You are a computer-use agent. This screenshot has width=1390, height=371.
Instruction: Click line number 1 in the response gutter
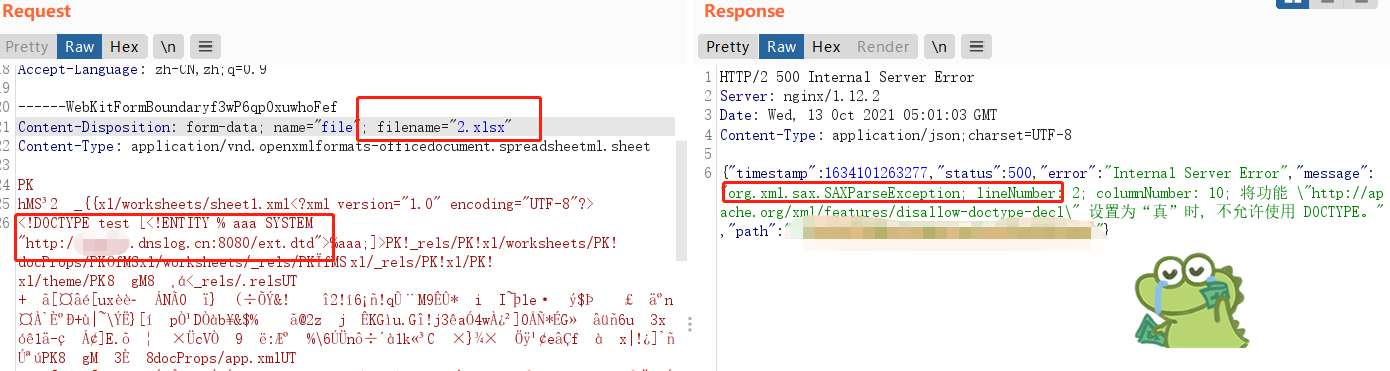[x=709, y=77]
